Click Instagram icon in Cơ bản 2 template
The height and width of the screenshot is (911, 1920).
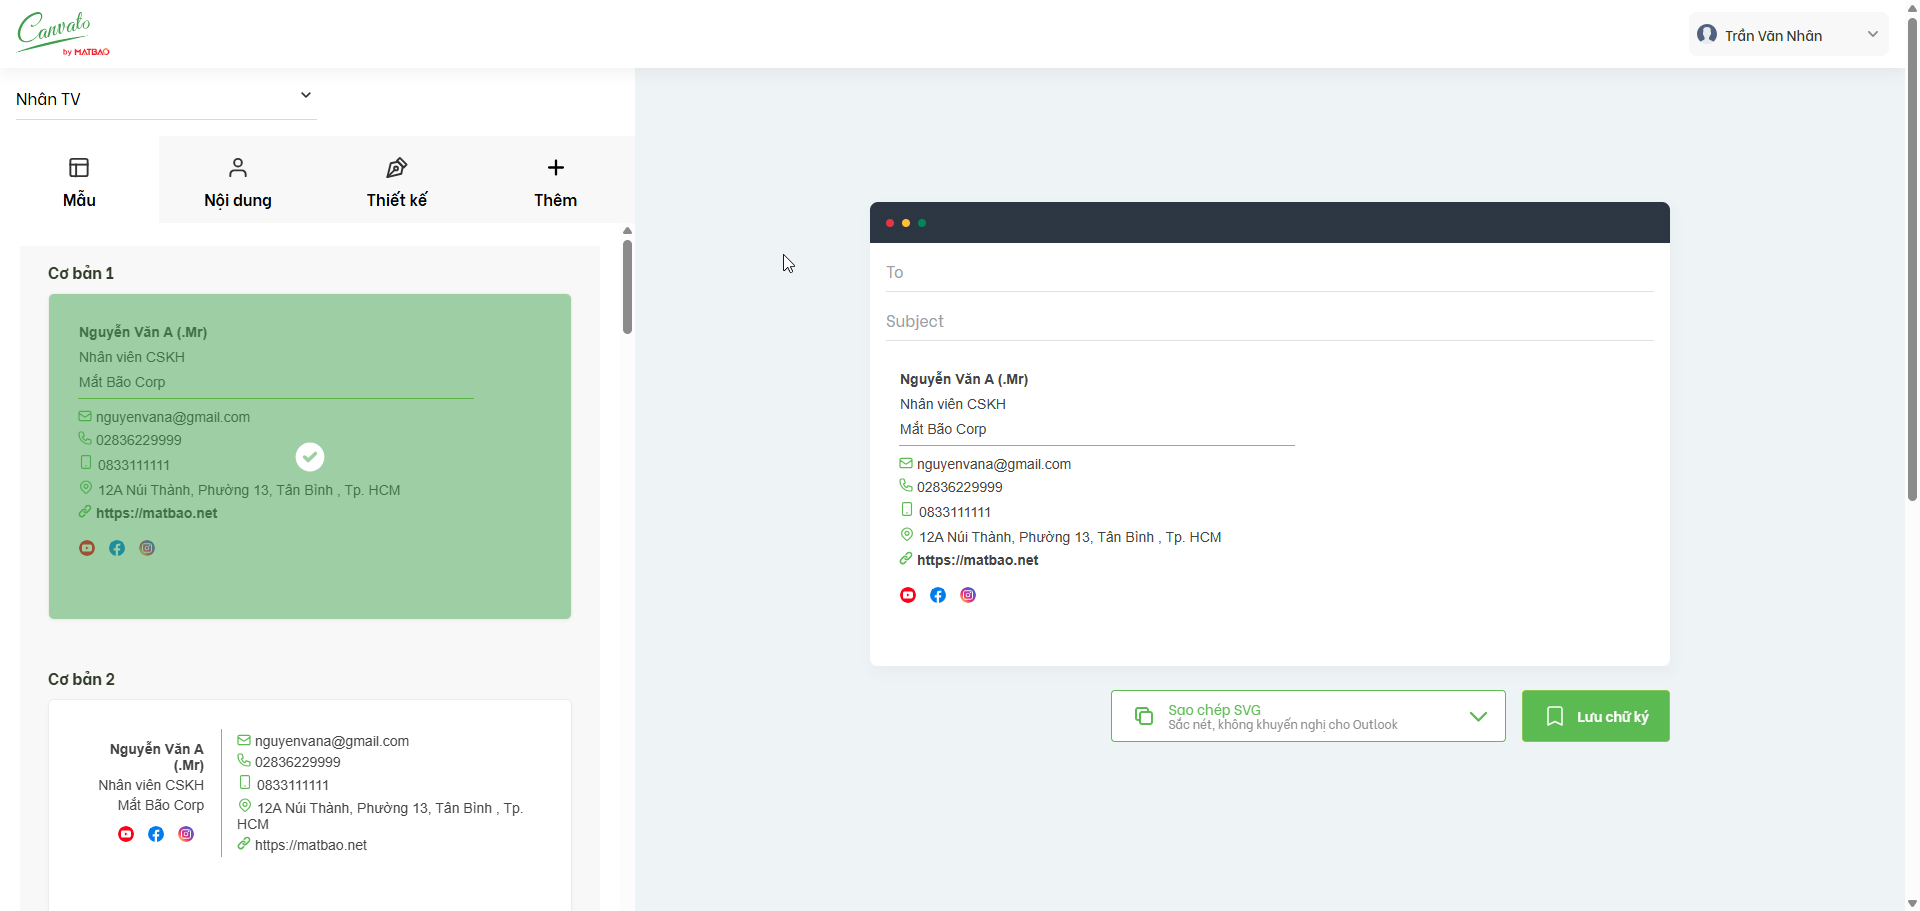186,834
